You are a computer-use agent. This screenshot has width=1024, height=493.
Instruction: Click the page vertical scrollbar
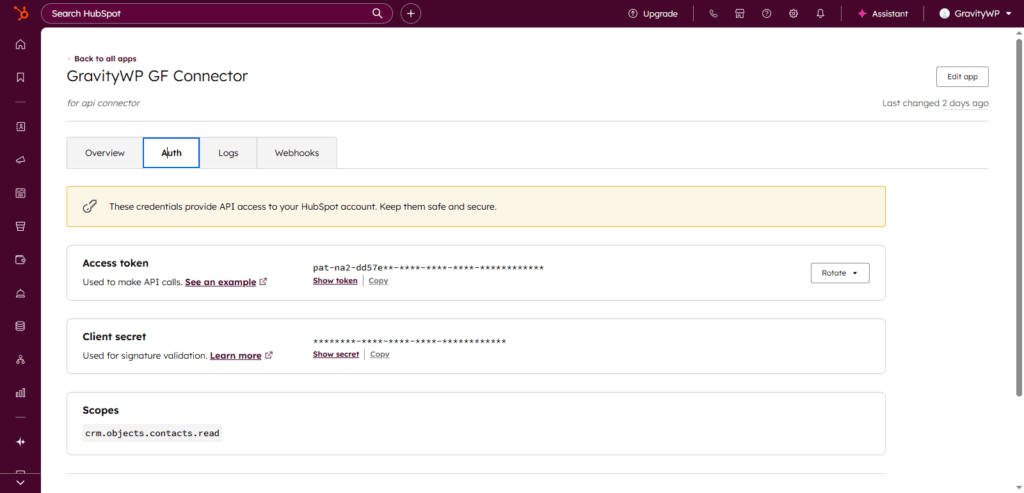coord(1019,215)
